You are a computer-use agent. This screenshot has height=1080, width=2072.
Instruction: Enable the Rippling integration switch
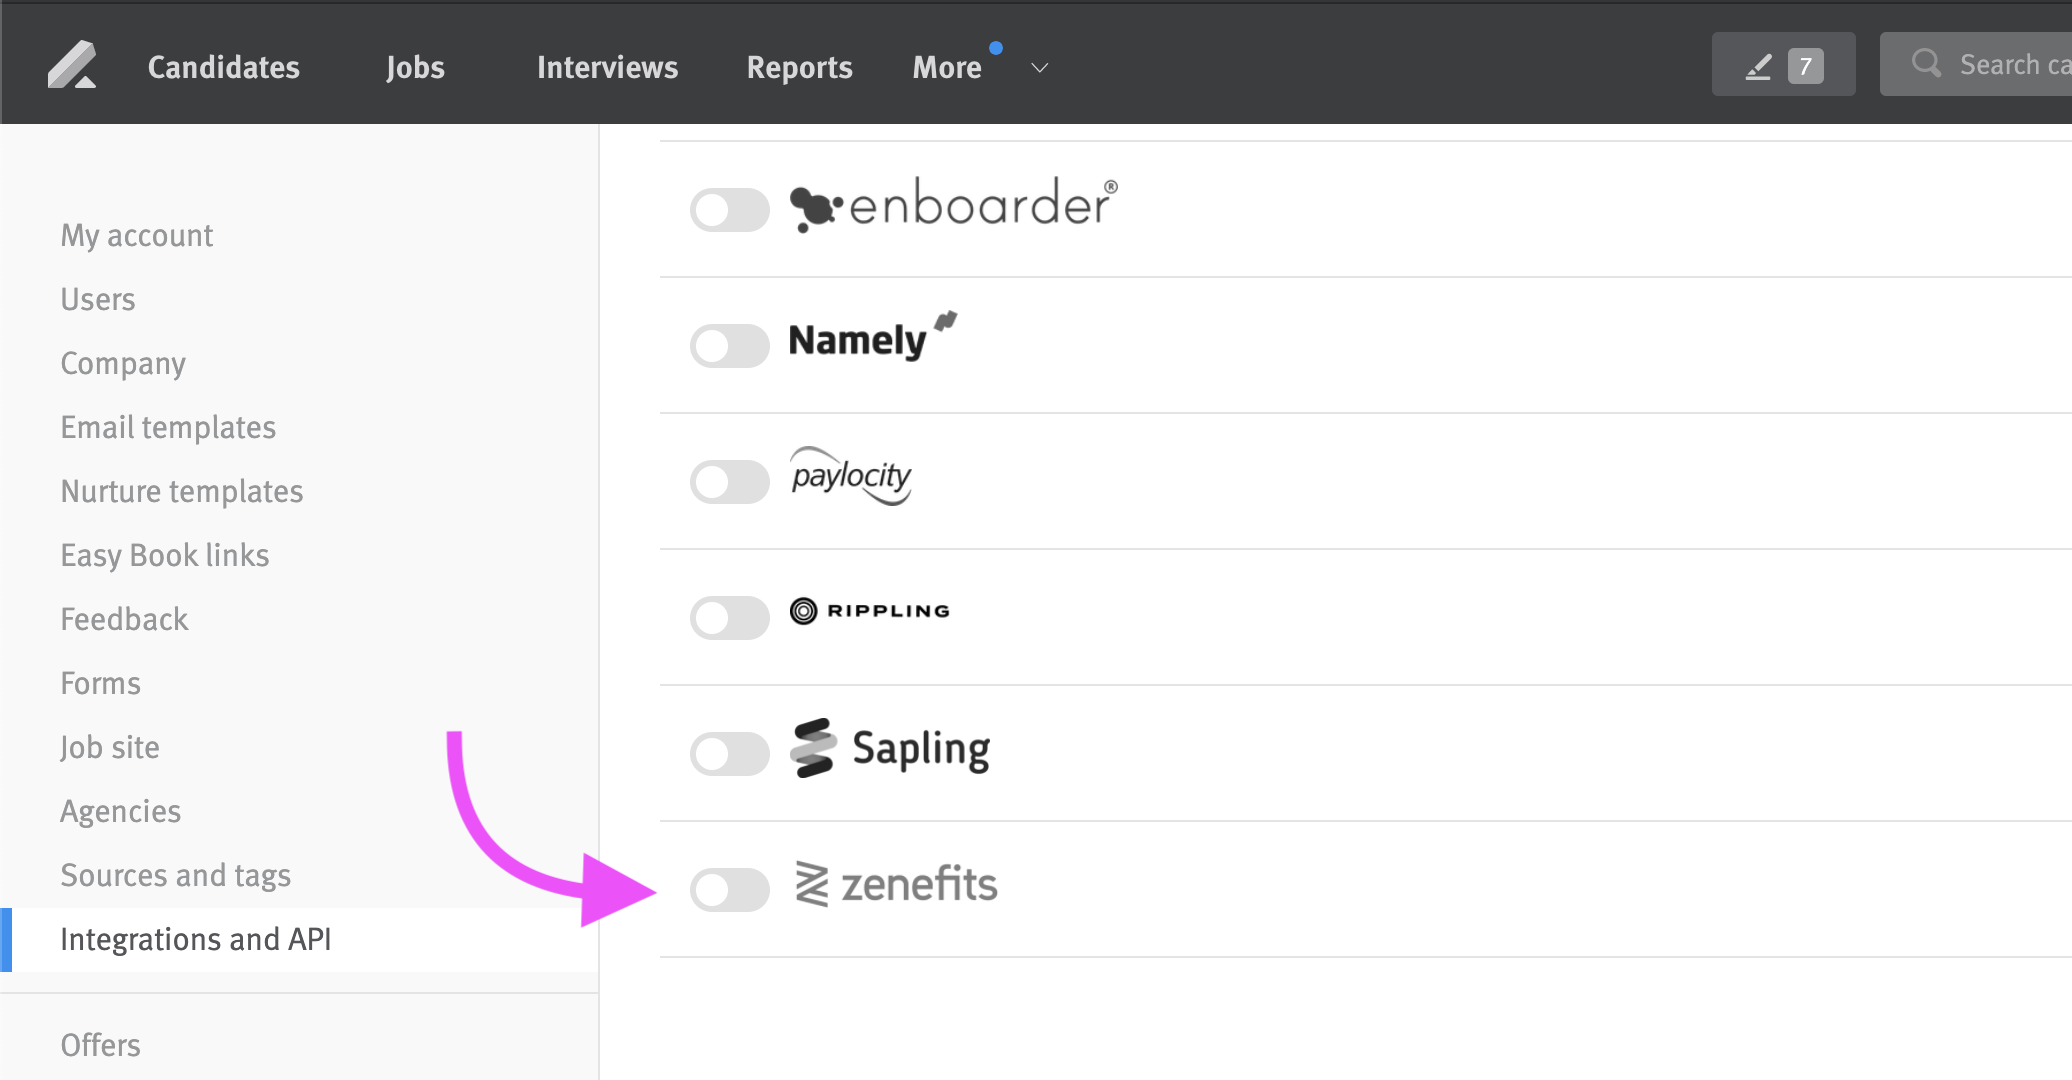(x=730, y=617)
